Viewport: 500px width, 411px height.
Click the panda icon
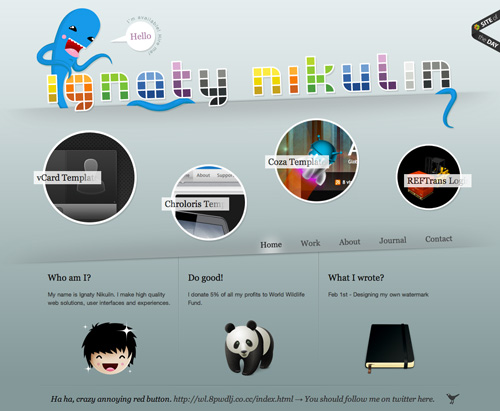249,347
